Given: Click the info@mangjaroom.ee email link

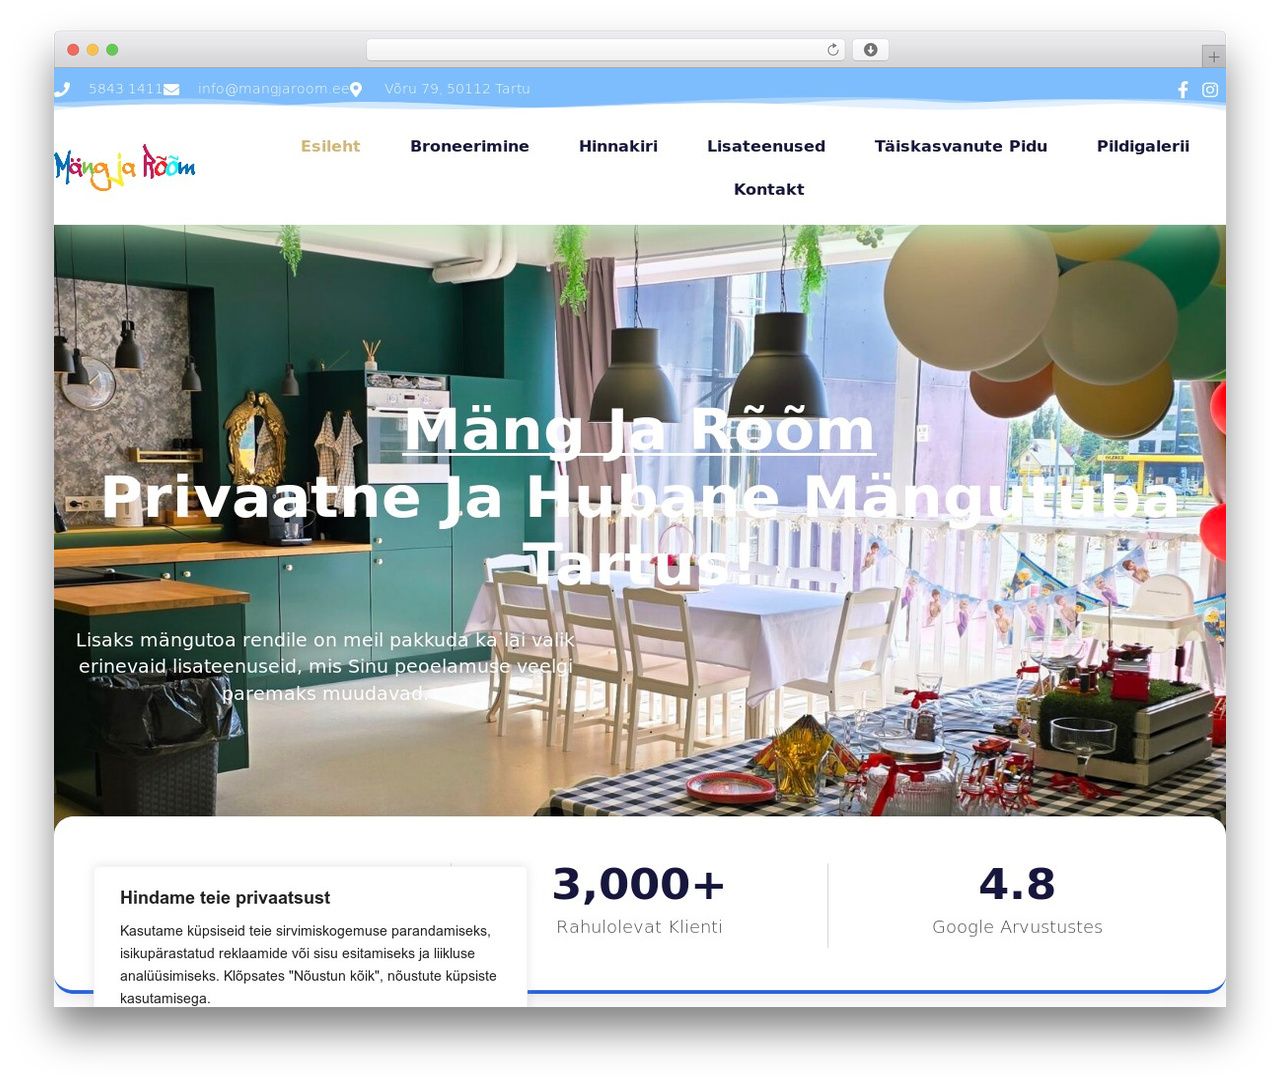Looking at the screenshot, I should click(x=274, y=89).
